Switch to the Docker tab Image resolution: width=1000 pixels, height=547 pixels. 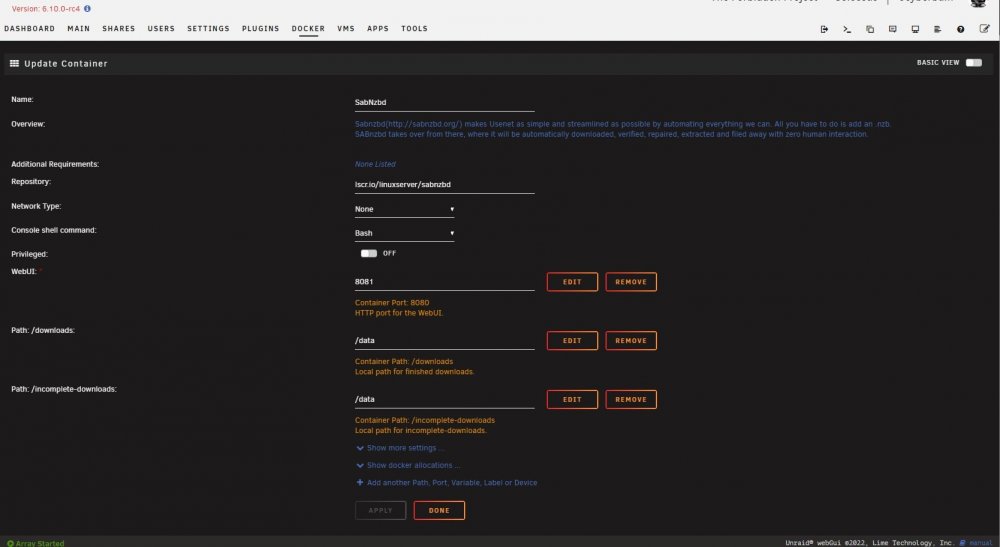click(308, 29)
